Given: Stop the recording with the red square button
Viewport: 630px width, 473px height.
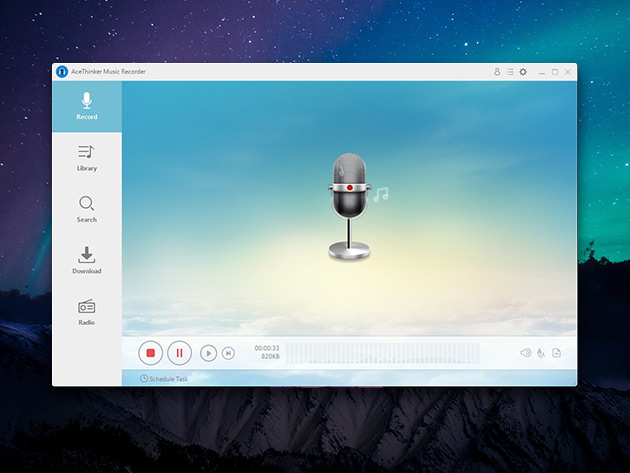Looking at the screenshot, I should click(151, 353).
